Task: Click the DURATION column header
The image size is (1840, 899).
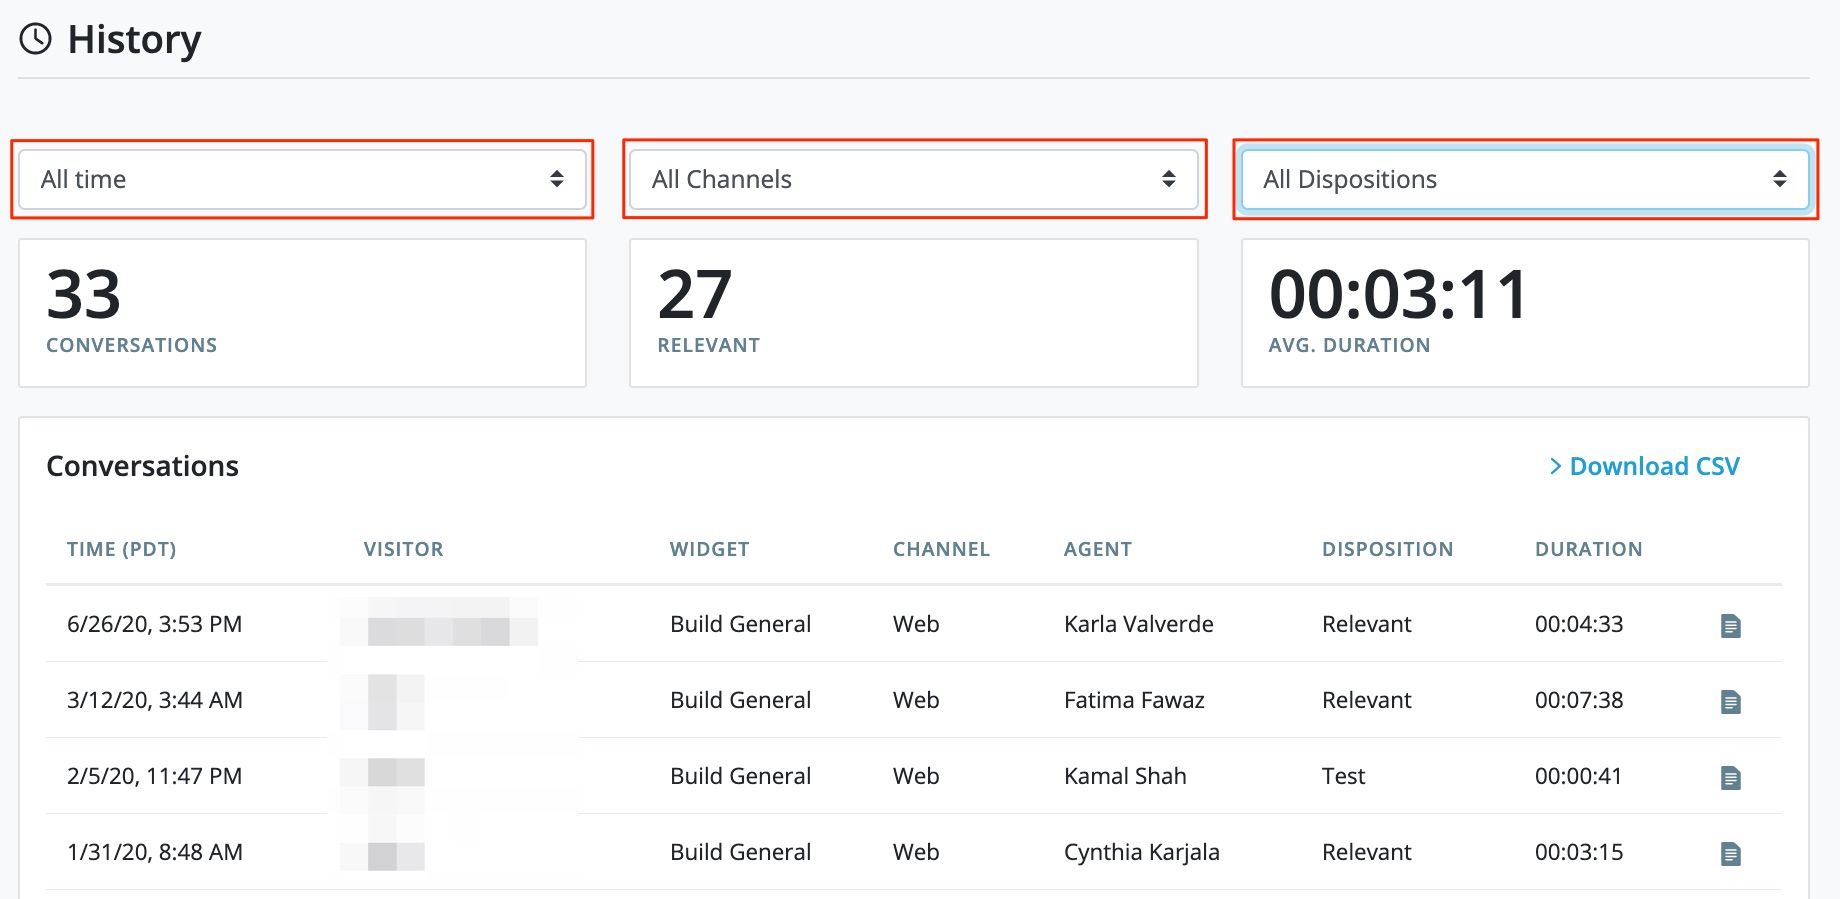Action: click(1588, 549)
